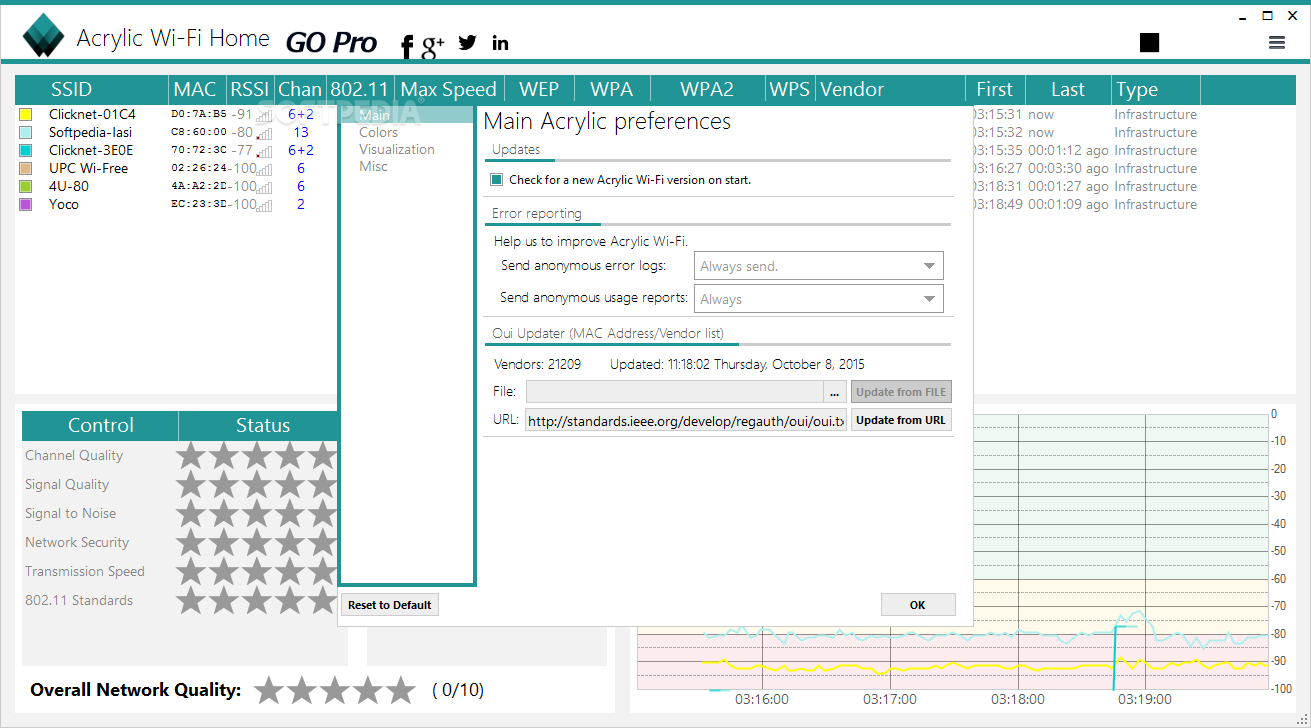Sort by the Last seen column header

(x=1068, y=89)
